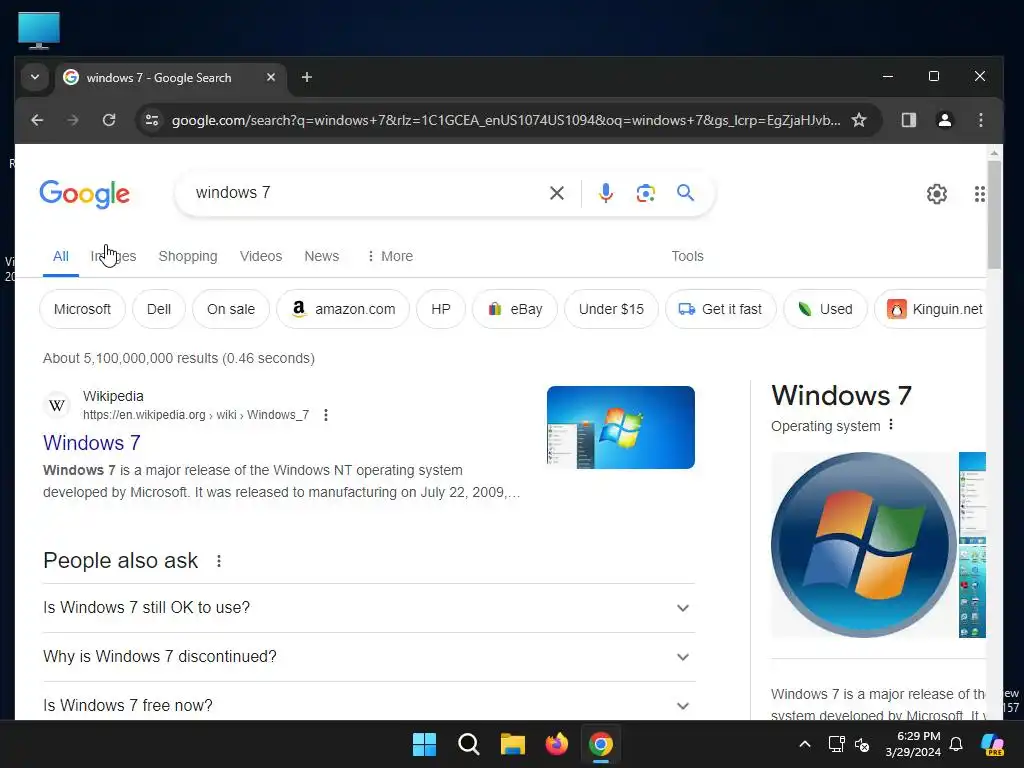Expand the More search categories menu
This screenshot has width=1024, height=768.
(x=390, y=257)
